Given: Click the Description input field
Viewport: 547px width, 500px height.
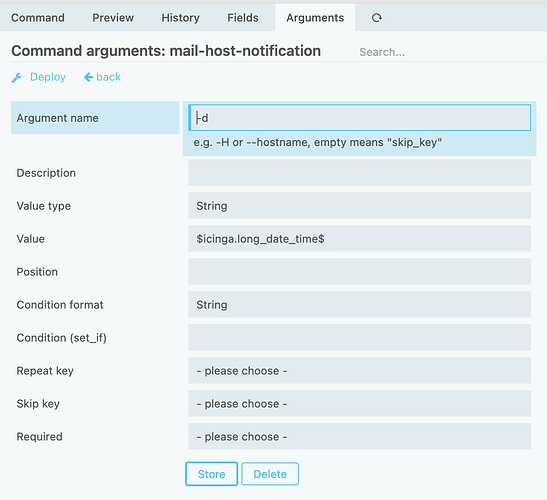Looking at the screenshot, I should (359, 173).
